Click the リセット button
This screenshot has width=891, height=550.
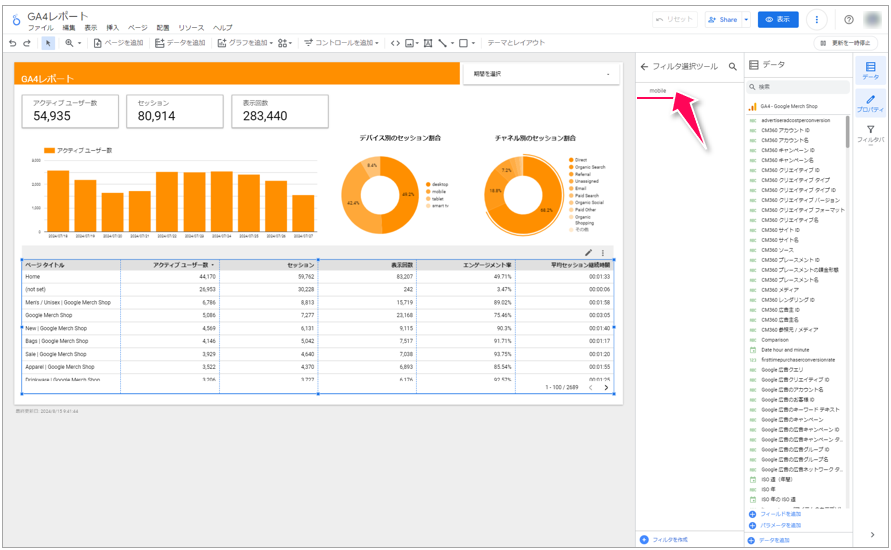675,19
